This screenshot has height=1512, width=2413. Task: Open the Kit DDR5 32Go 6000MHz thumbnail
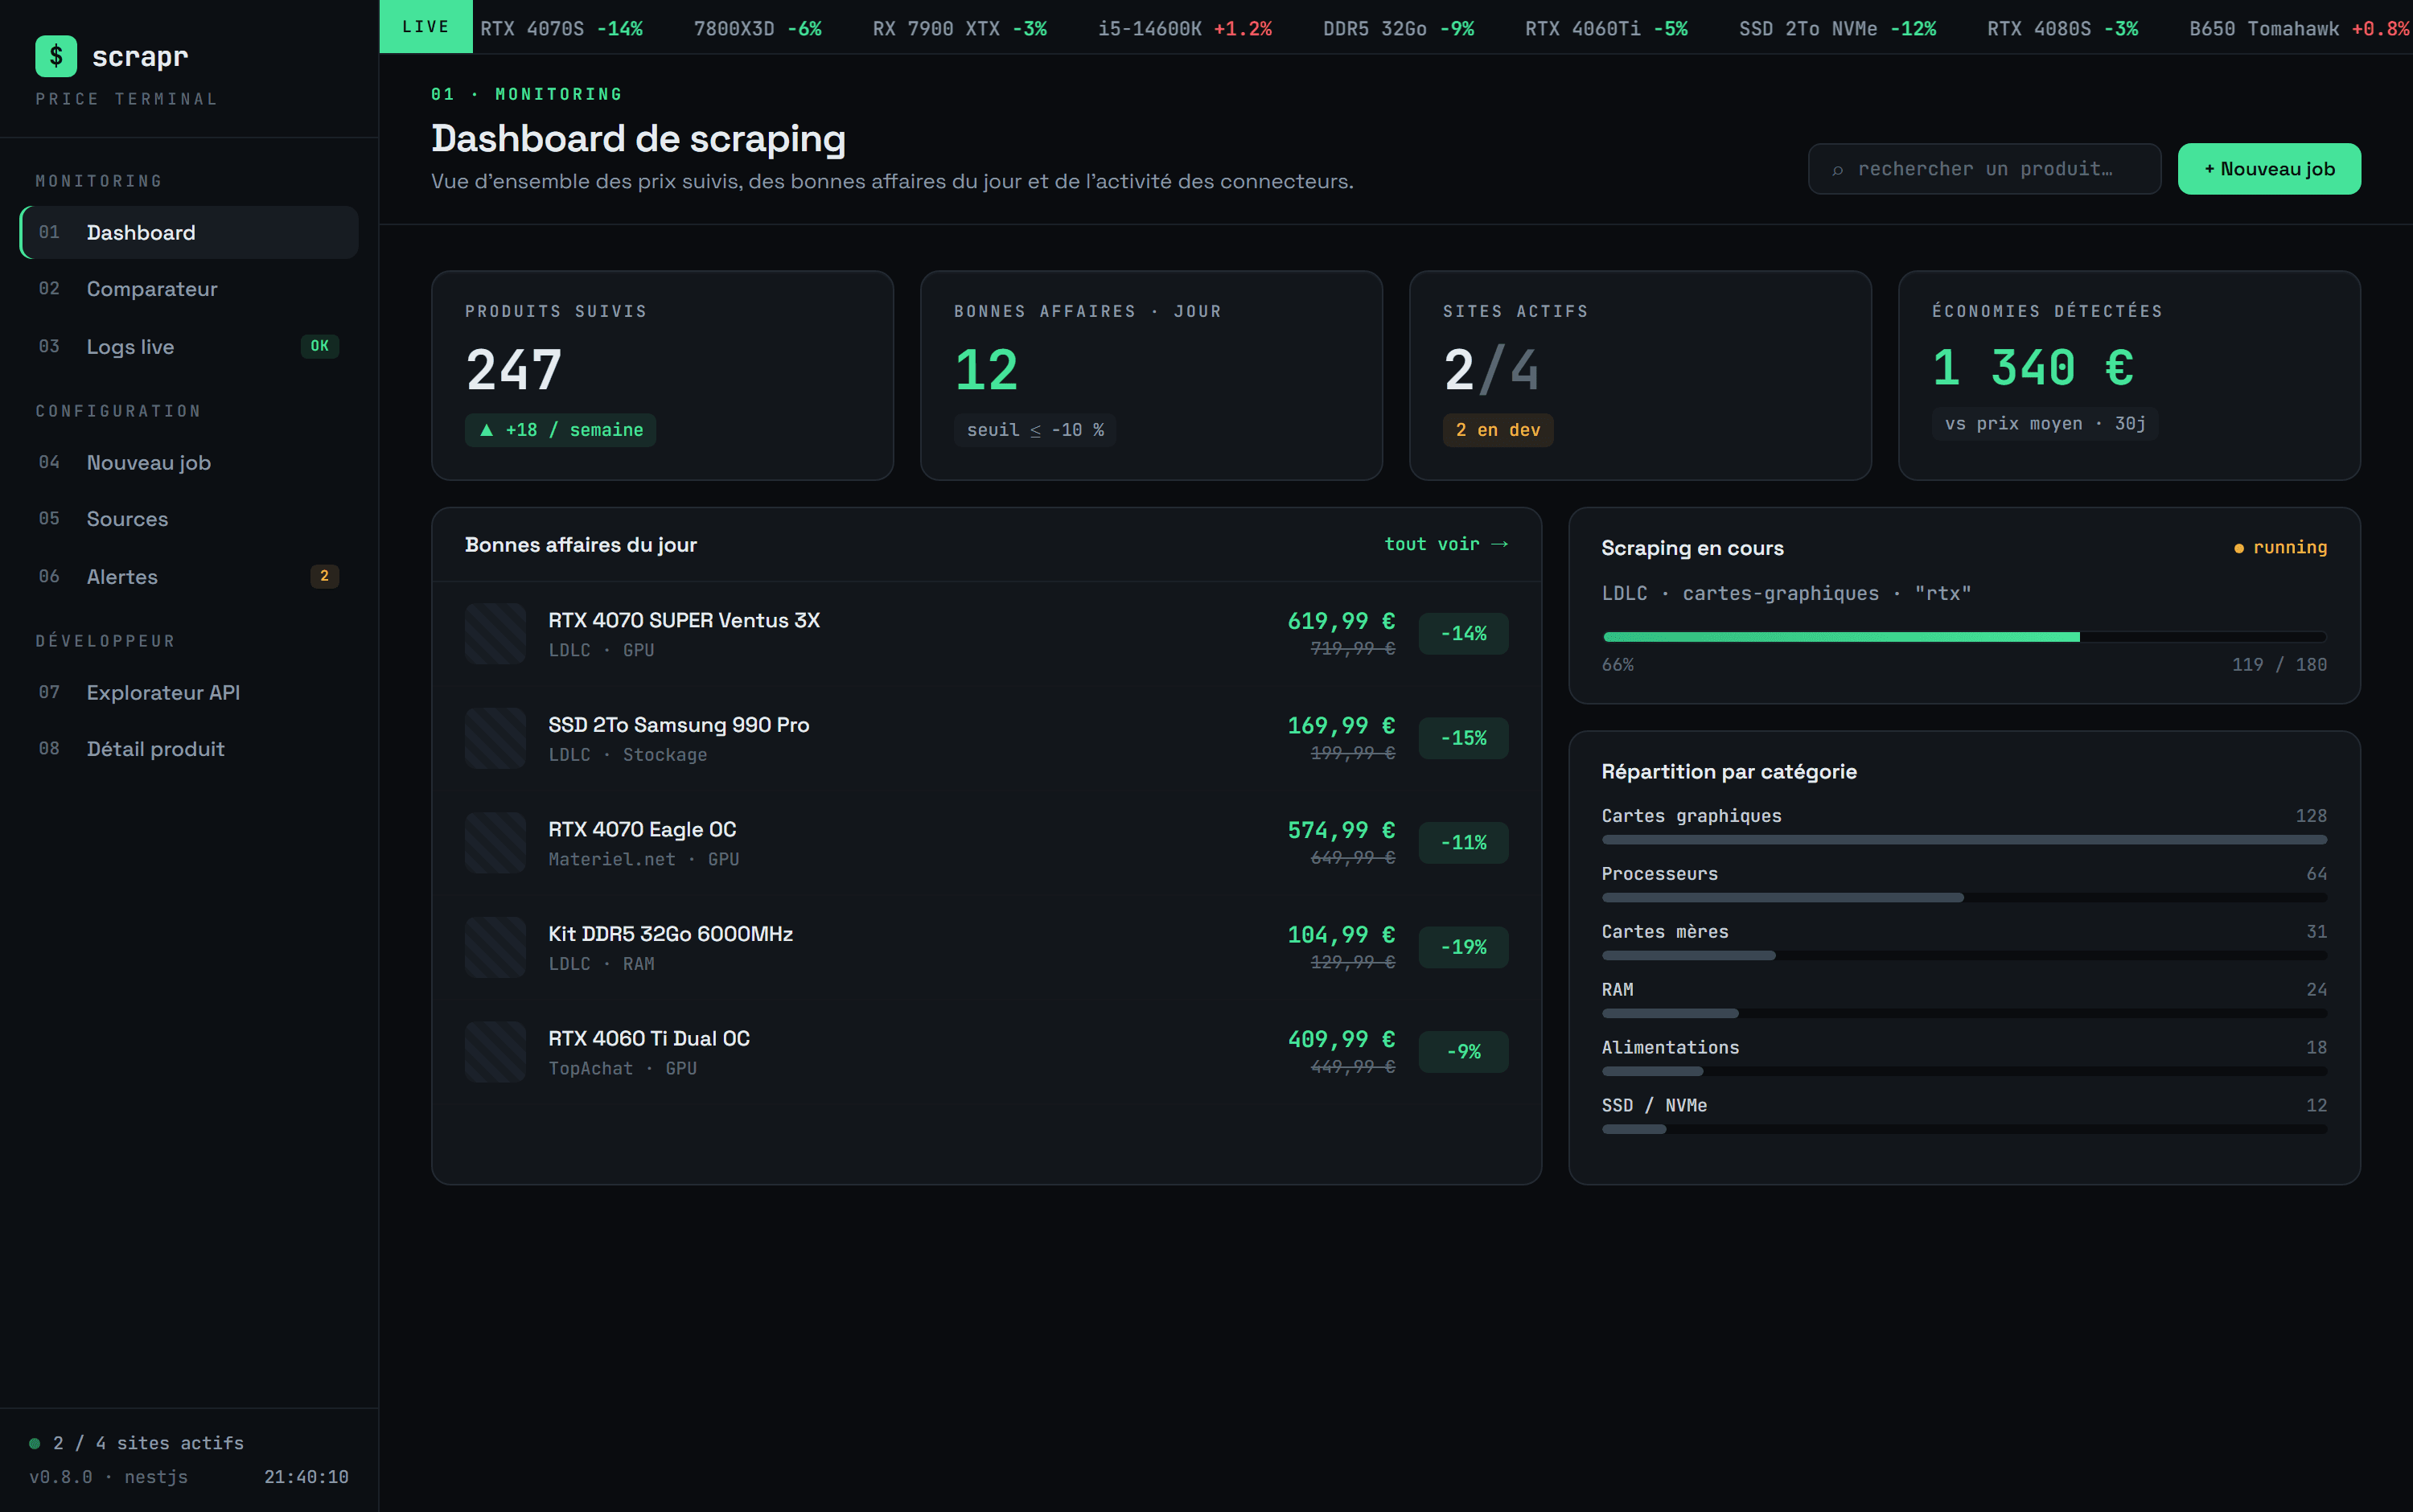(x=495, y=947)
